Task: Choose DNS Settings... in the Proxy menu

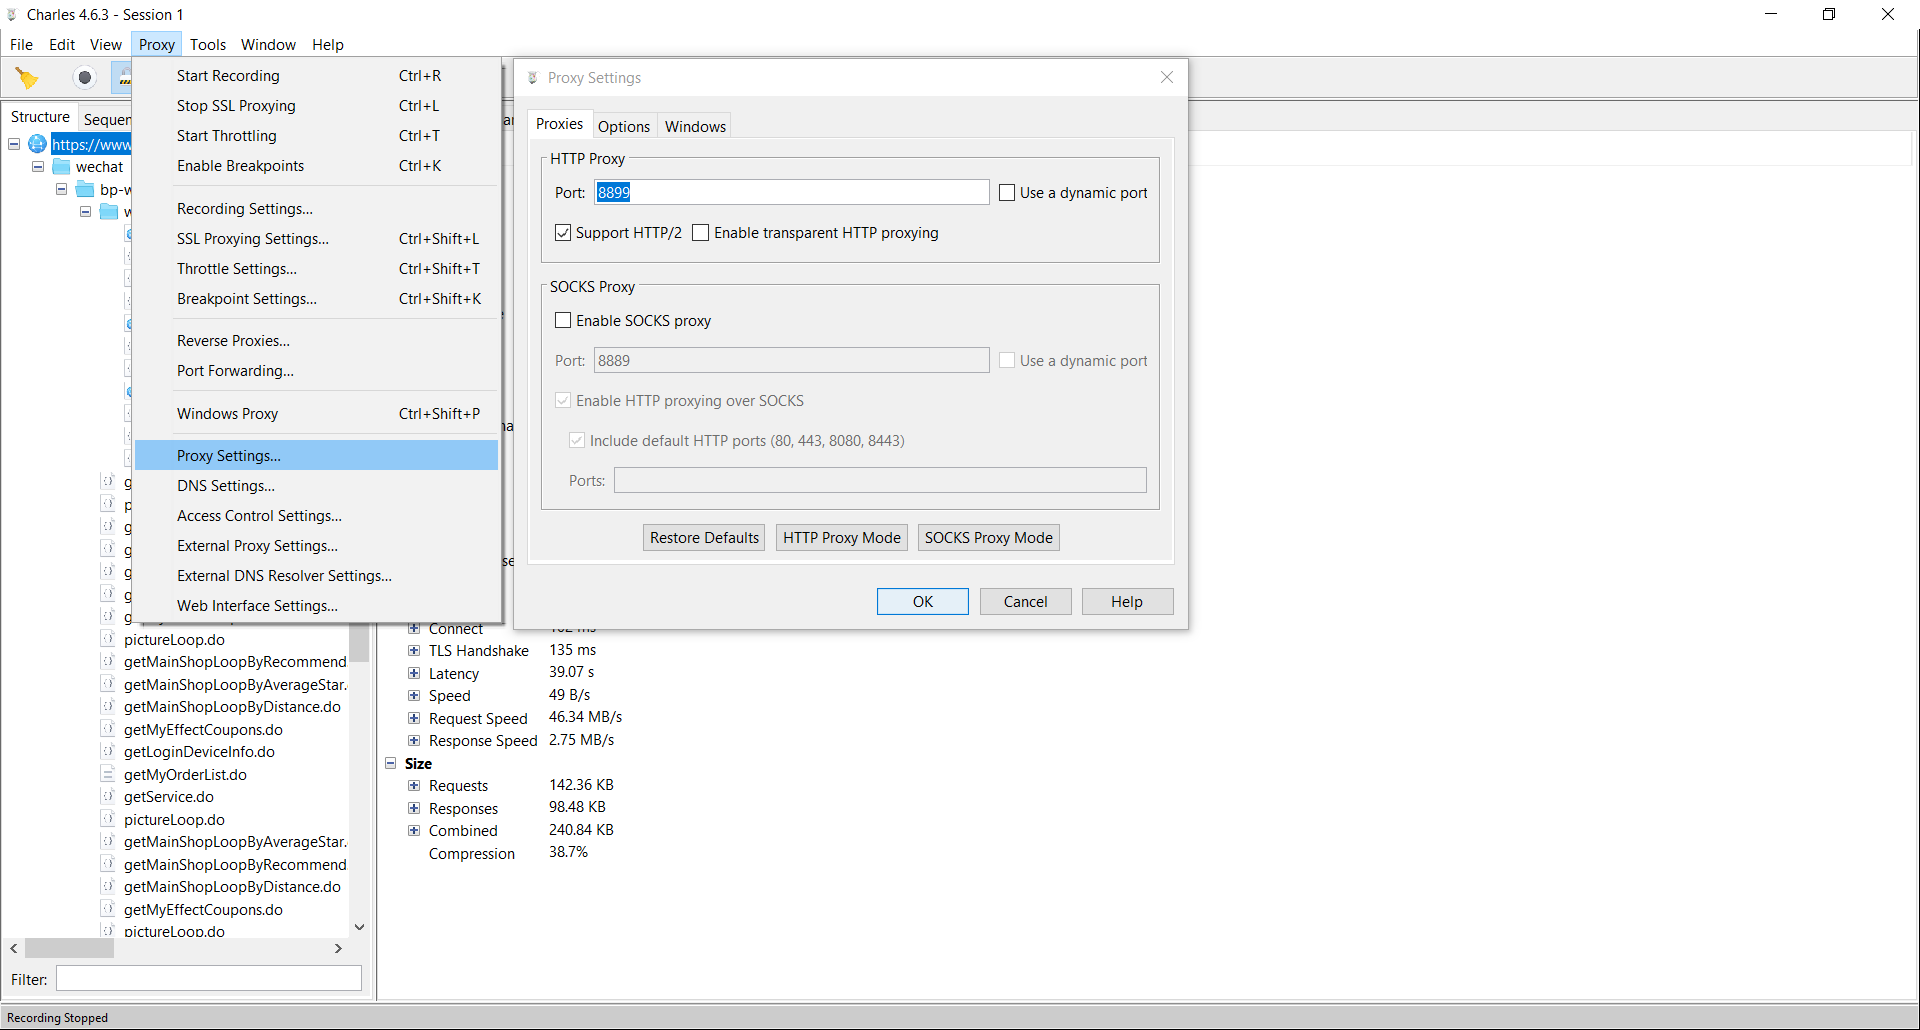Action: pyautogui.click(x=316, y=486)
